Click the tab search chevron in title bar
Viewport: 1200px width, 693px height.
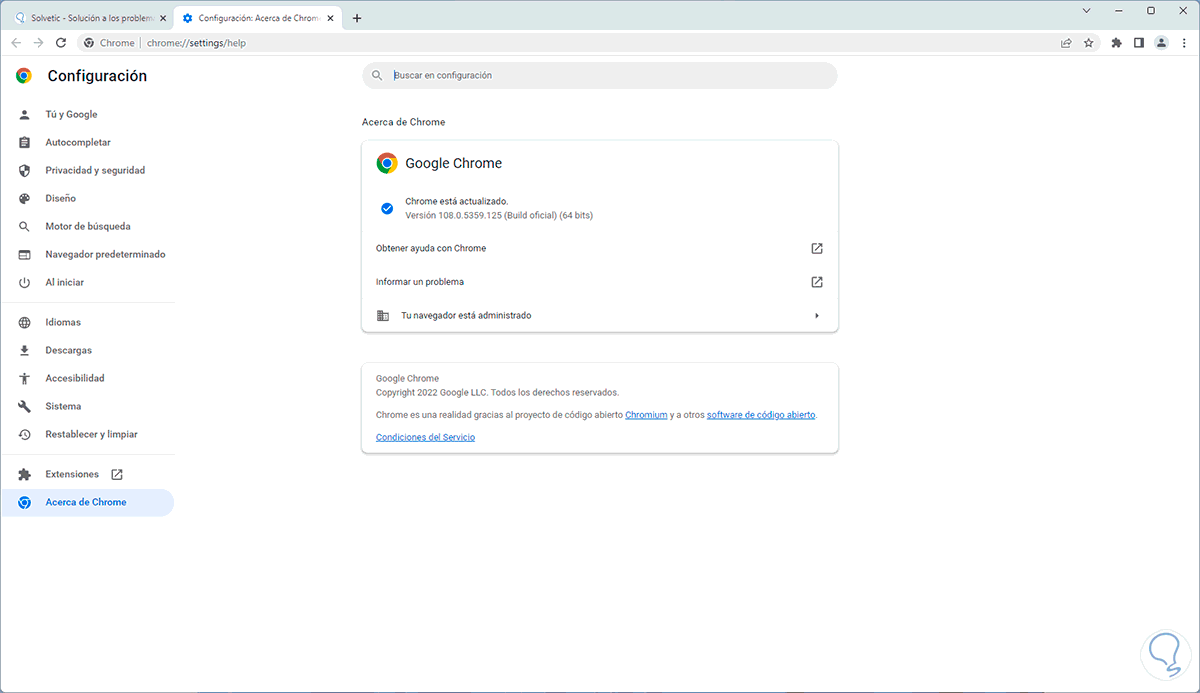[1087, 10]
